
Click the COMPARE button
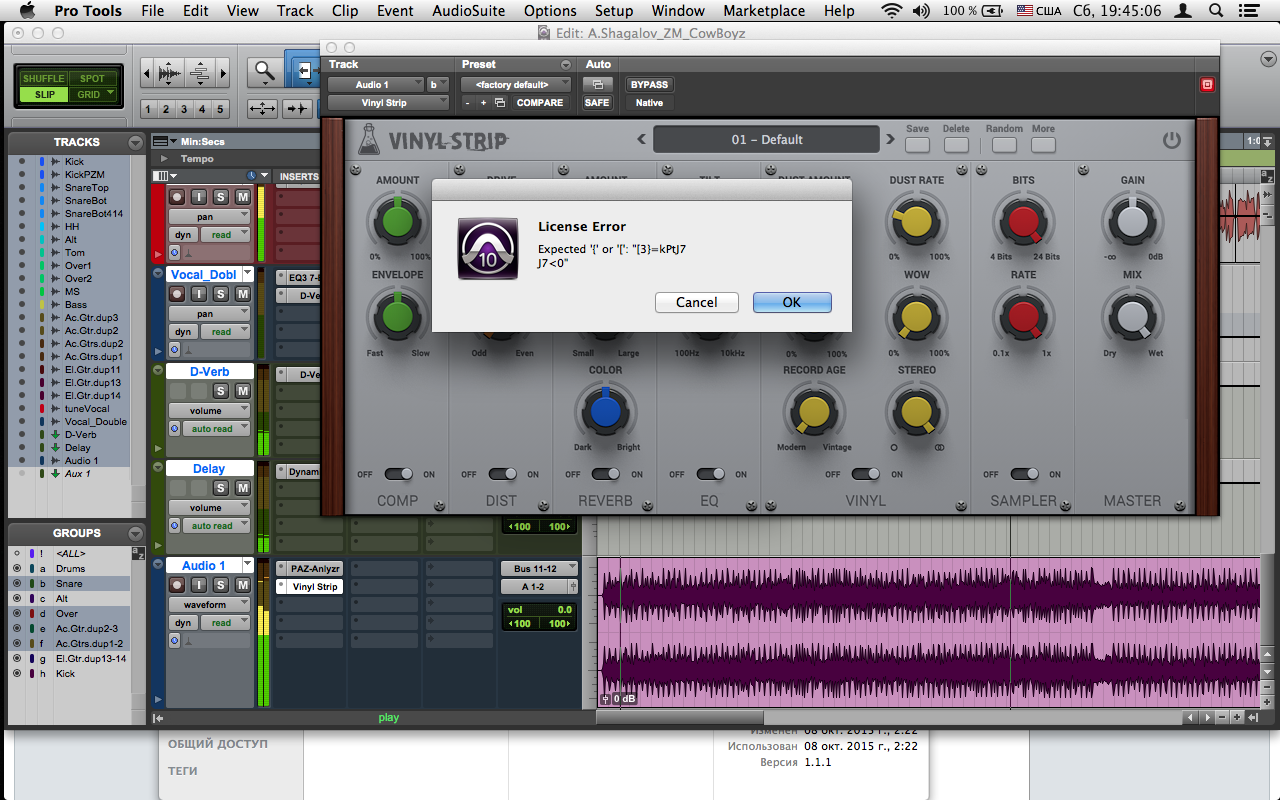pos(539,102)
